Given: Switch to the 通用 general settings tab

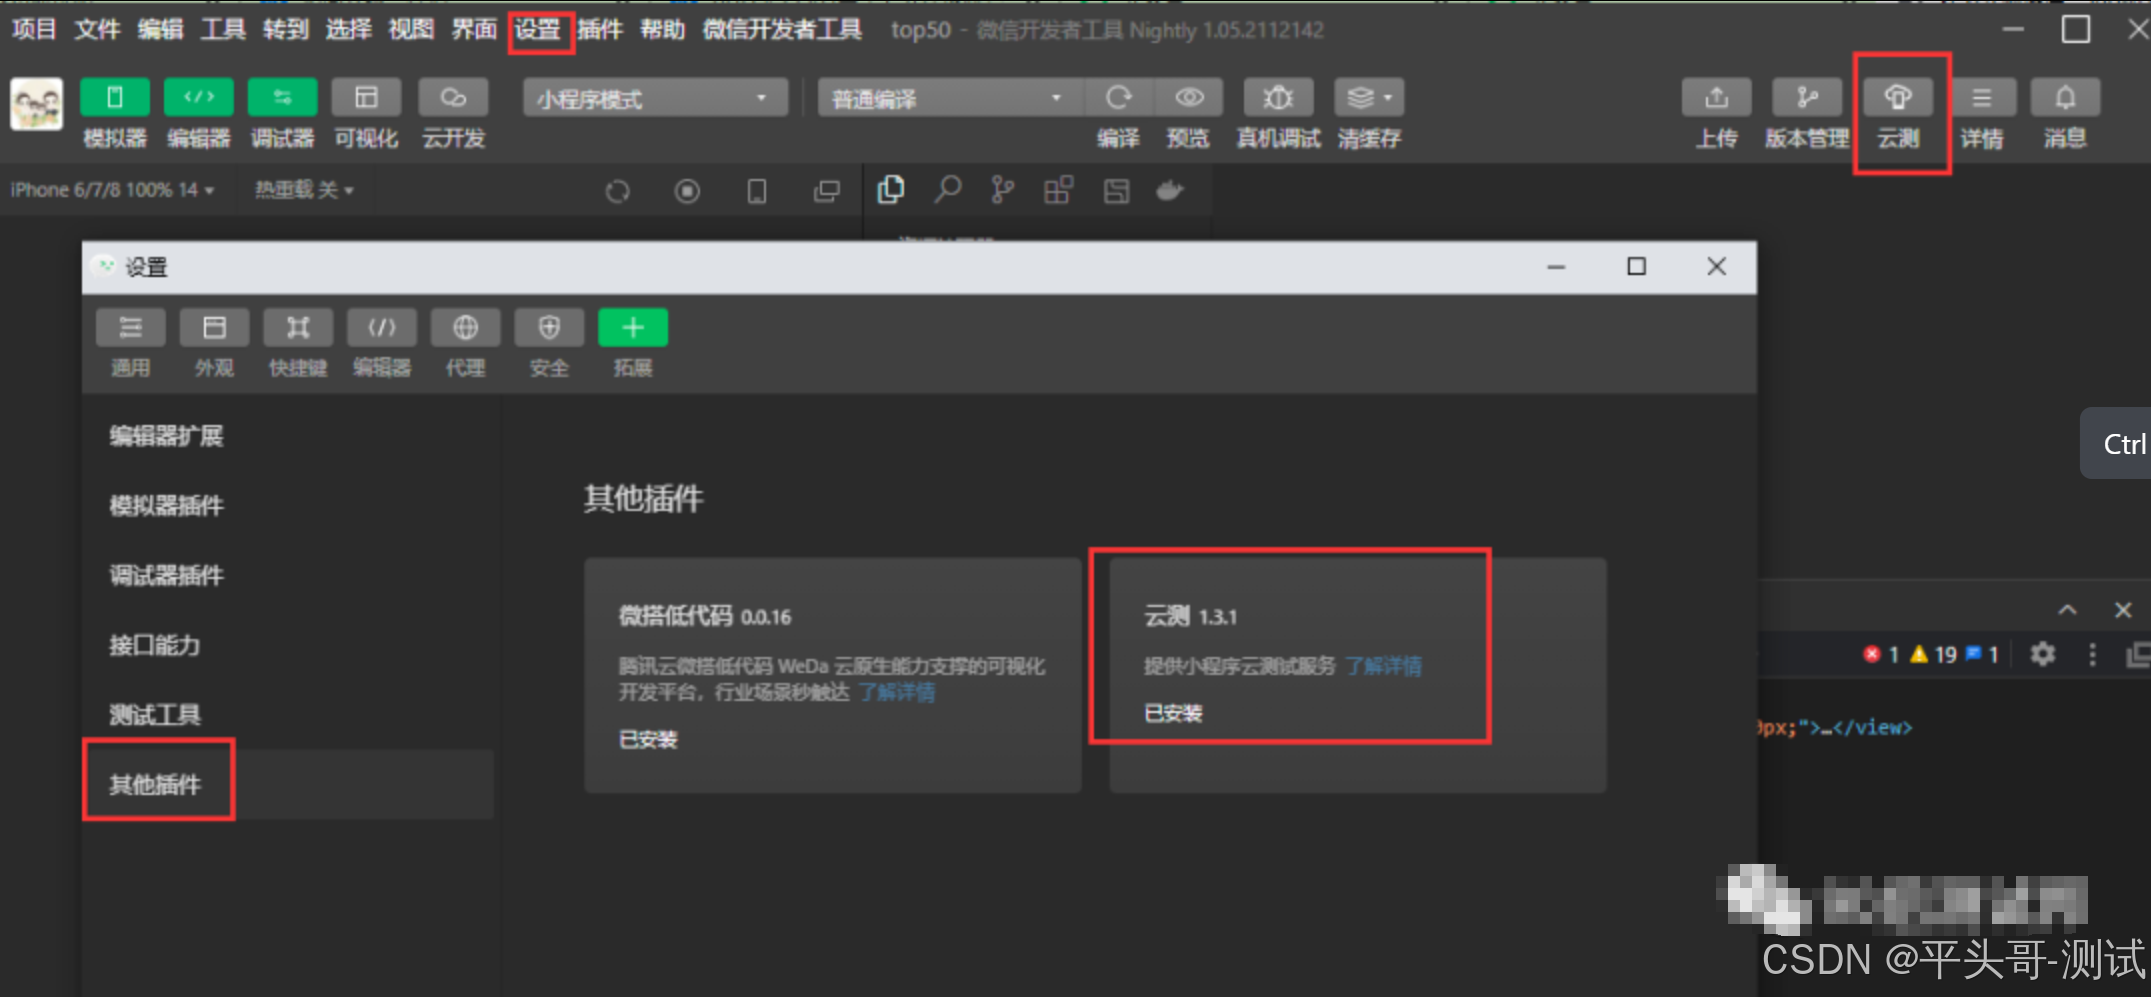Looking at the screenshot, I should pos(131,328).
